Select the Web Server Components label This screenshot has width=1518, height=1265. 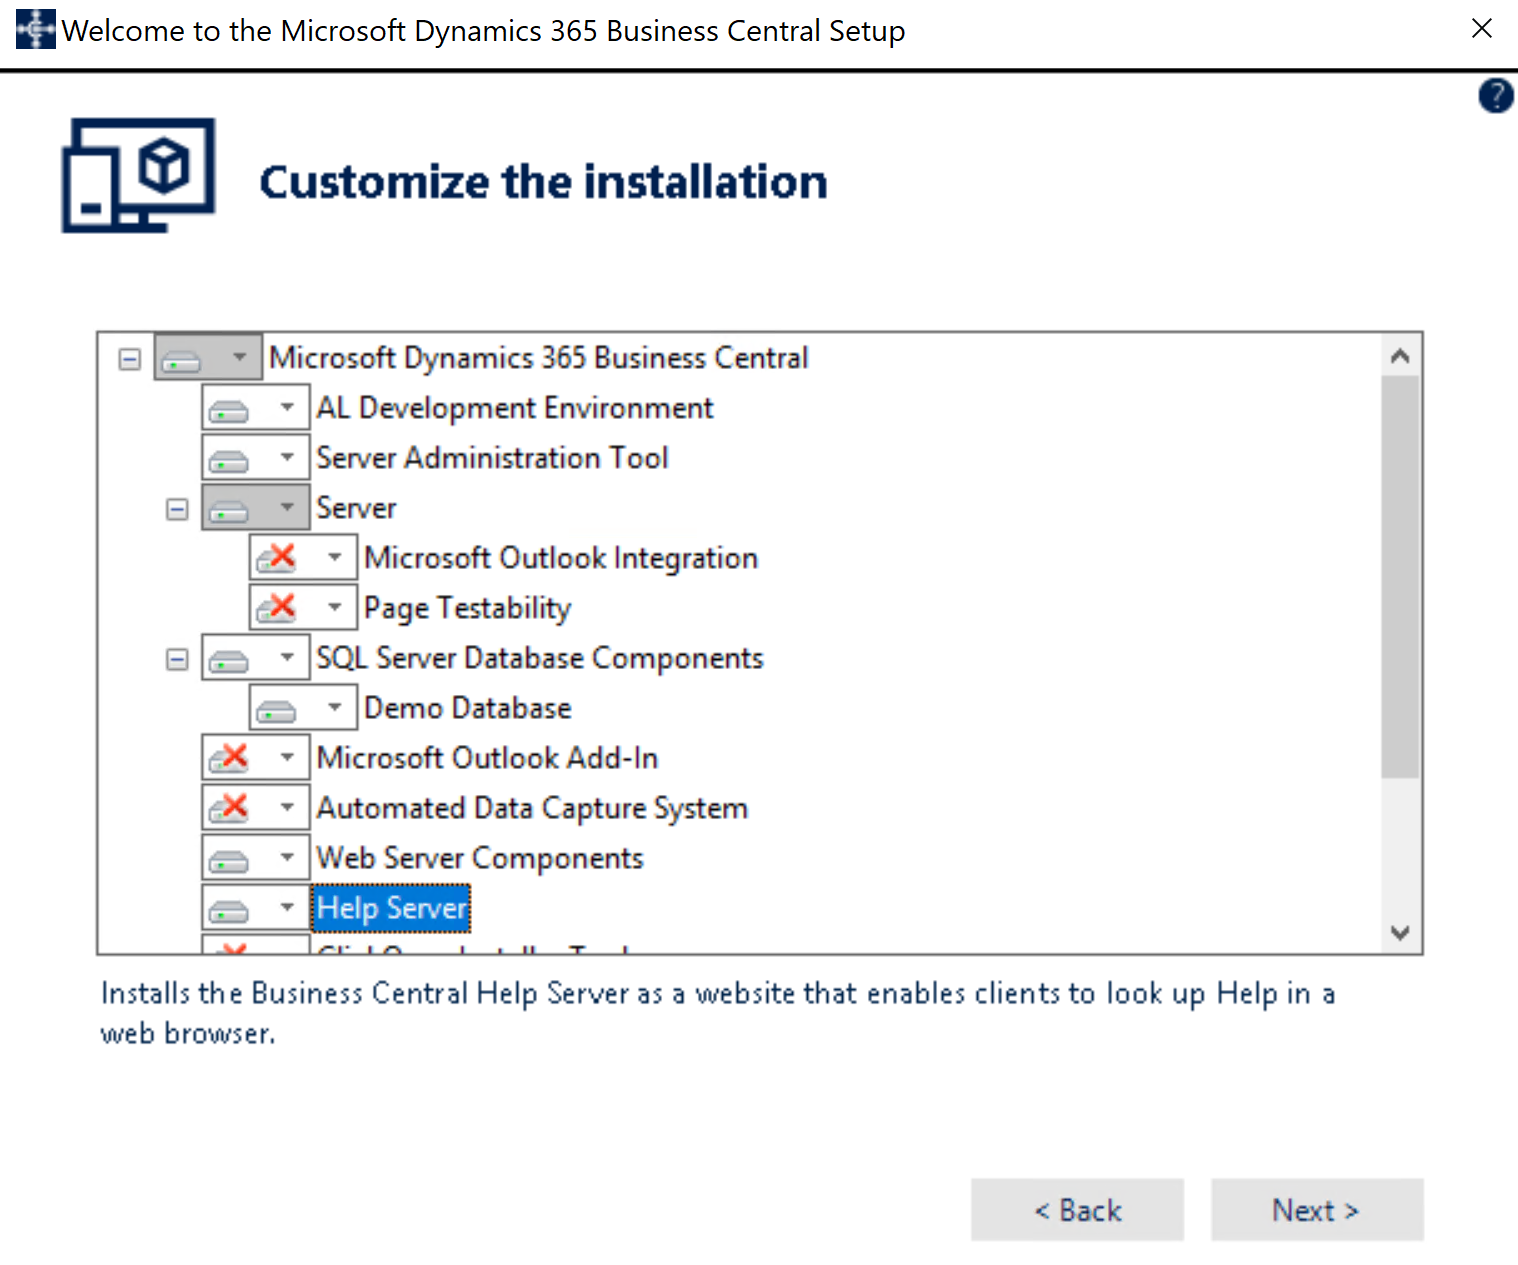(x=480, y=858)
